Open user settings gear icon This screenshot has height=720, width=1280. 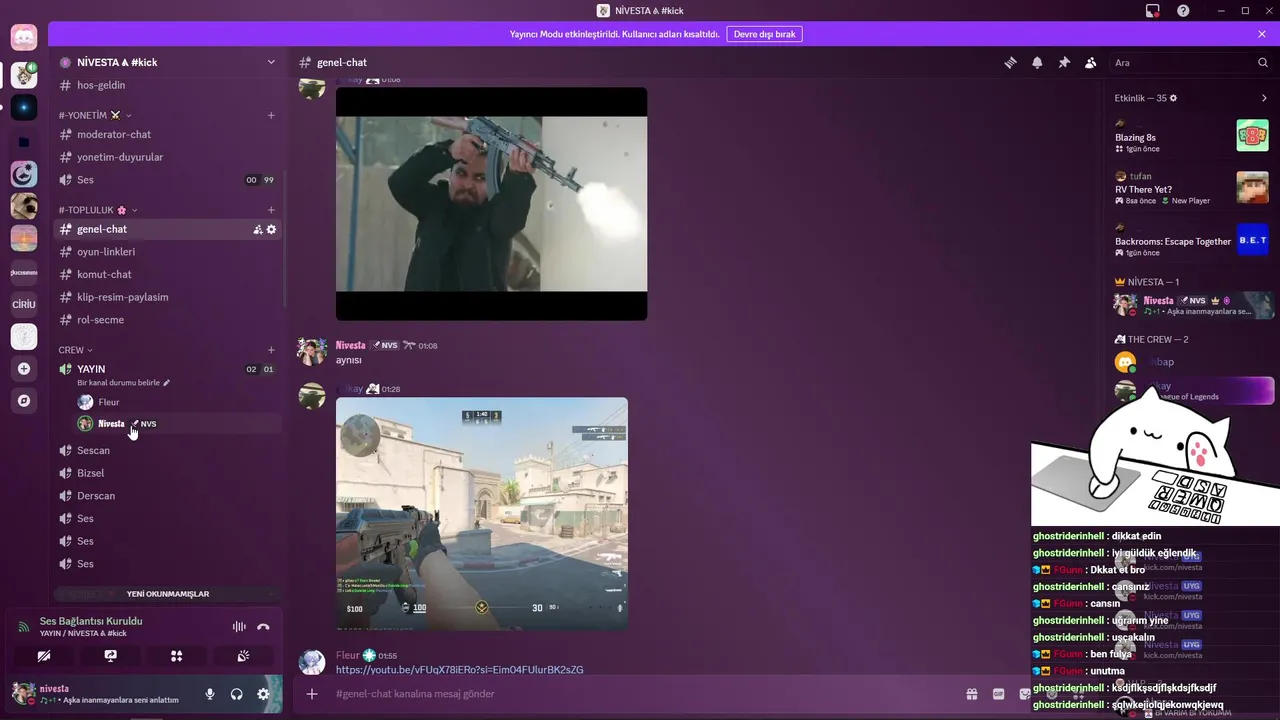(x=263, y=694)
